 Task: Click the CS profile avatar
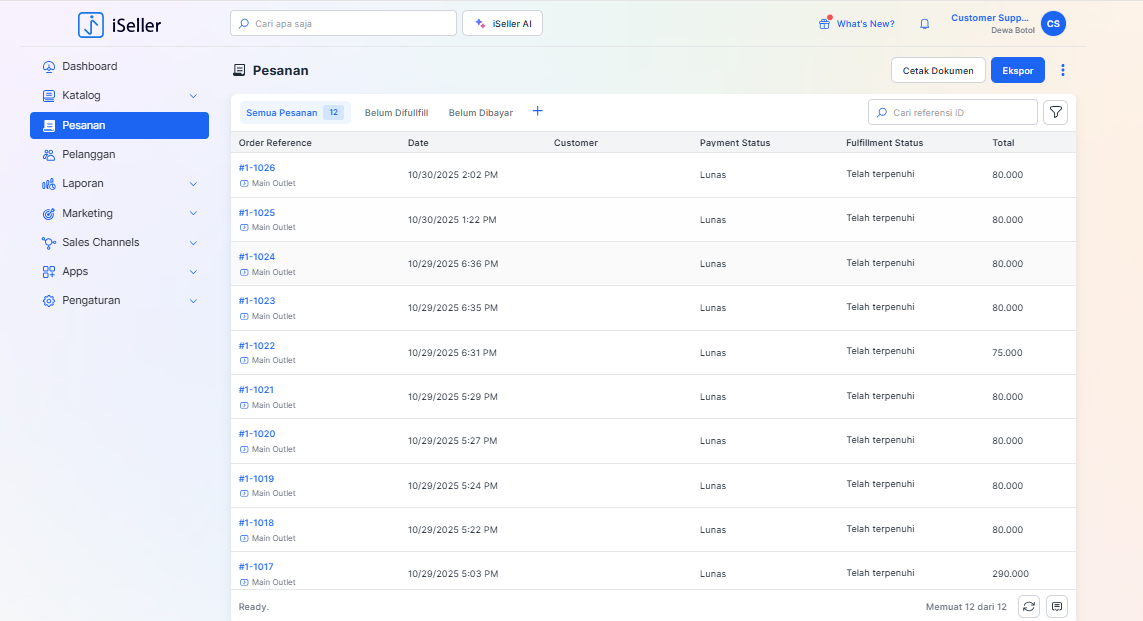coord(1053,24)
